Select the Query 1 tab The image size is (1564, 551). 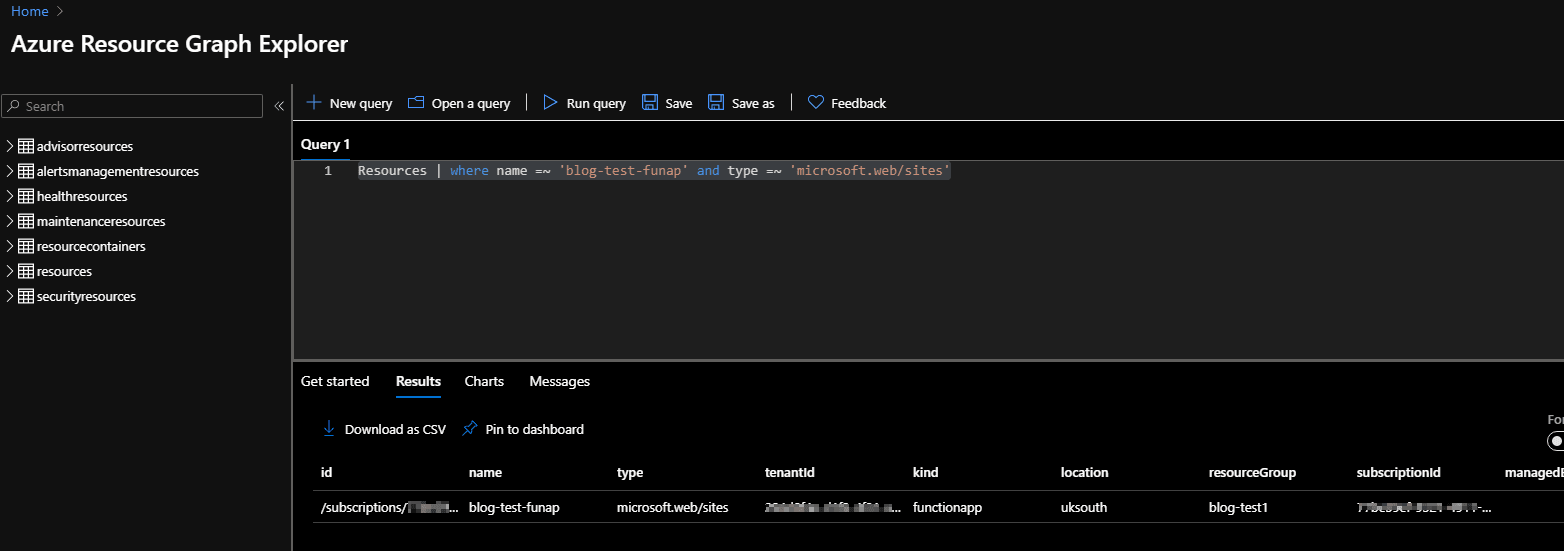click(x=325, y=144)
